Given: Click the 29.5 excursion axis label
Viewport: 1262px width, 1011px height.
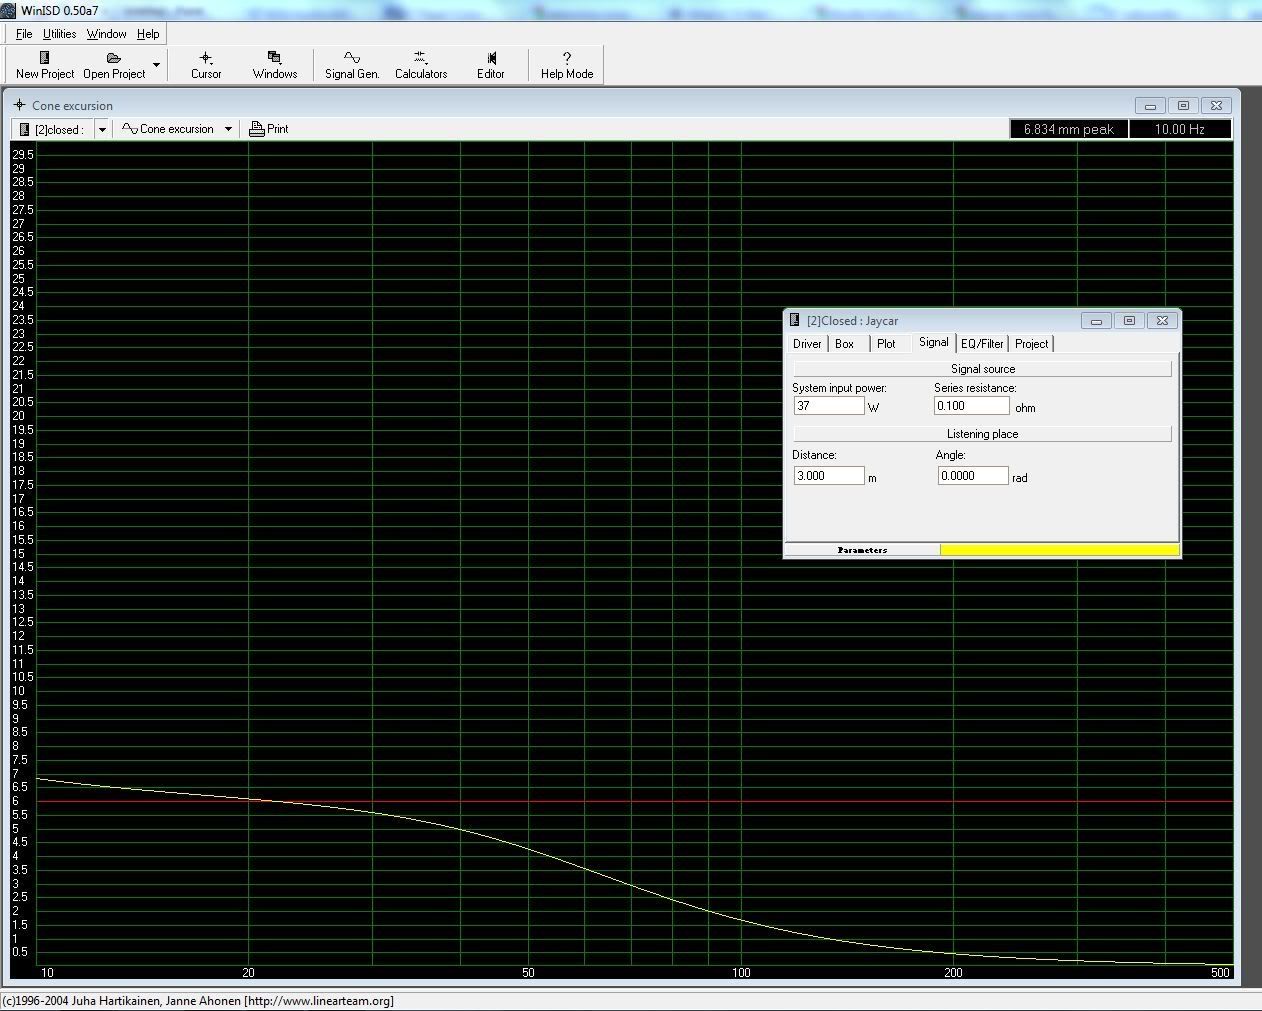Looking at the screenshot, I should [23, 155].
